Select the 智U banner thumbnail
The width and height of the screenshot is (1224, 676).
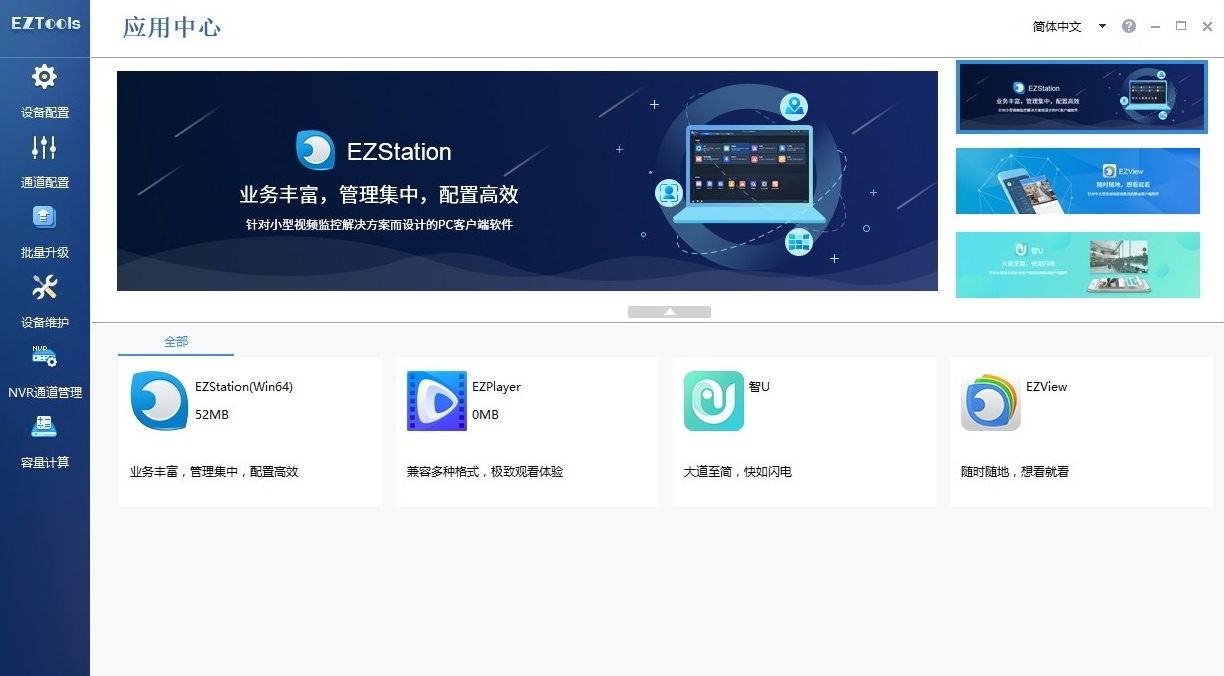[1078, 265]
